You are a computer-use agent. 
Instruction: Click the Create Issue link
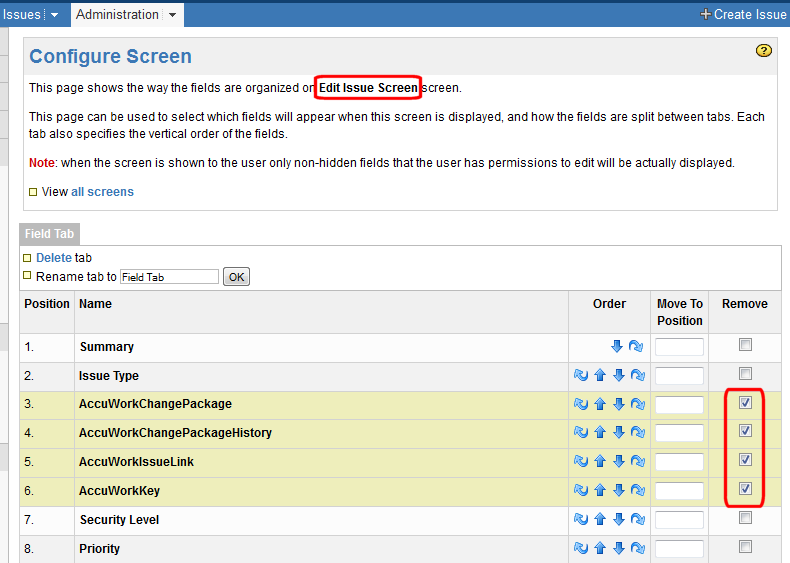coord(743,14)
